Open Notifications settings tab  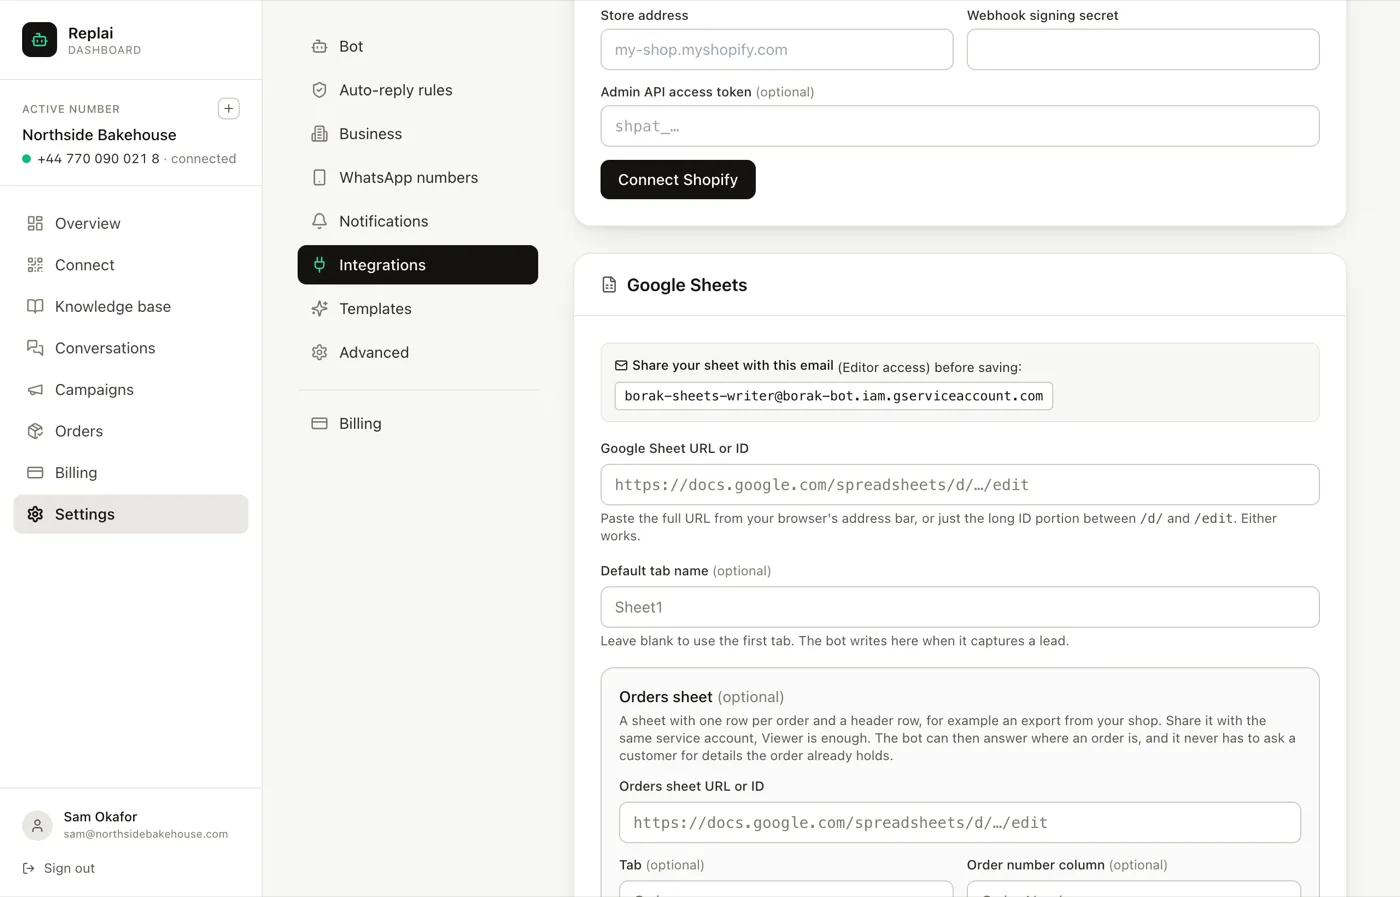click(x=418, y=221)
